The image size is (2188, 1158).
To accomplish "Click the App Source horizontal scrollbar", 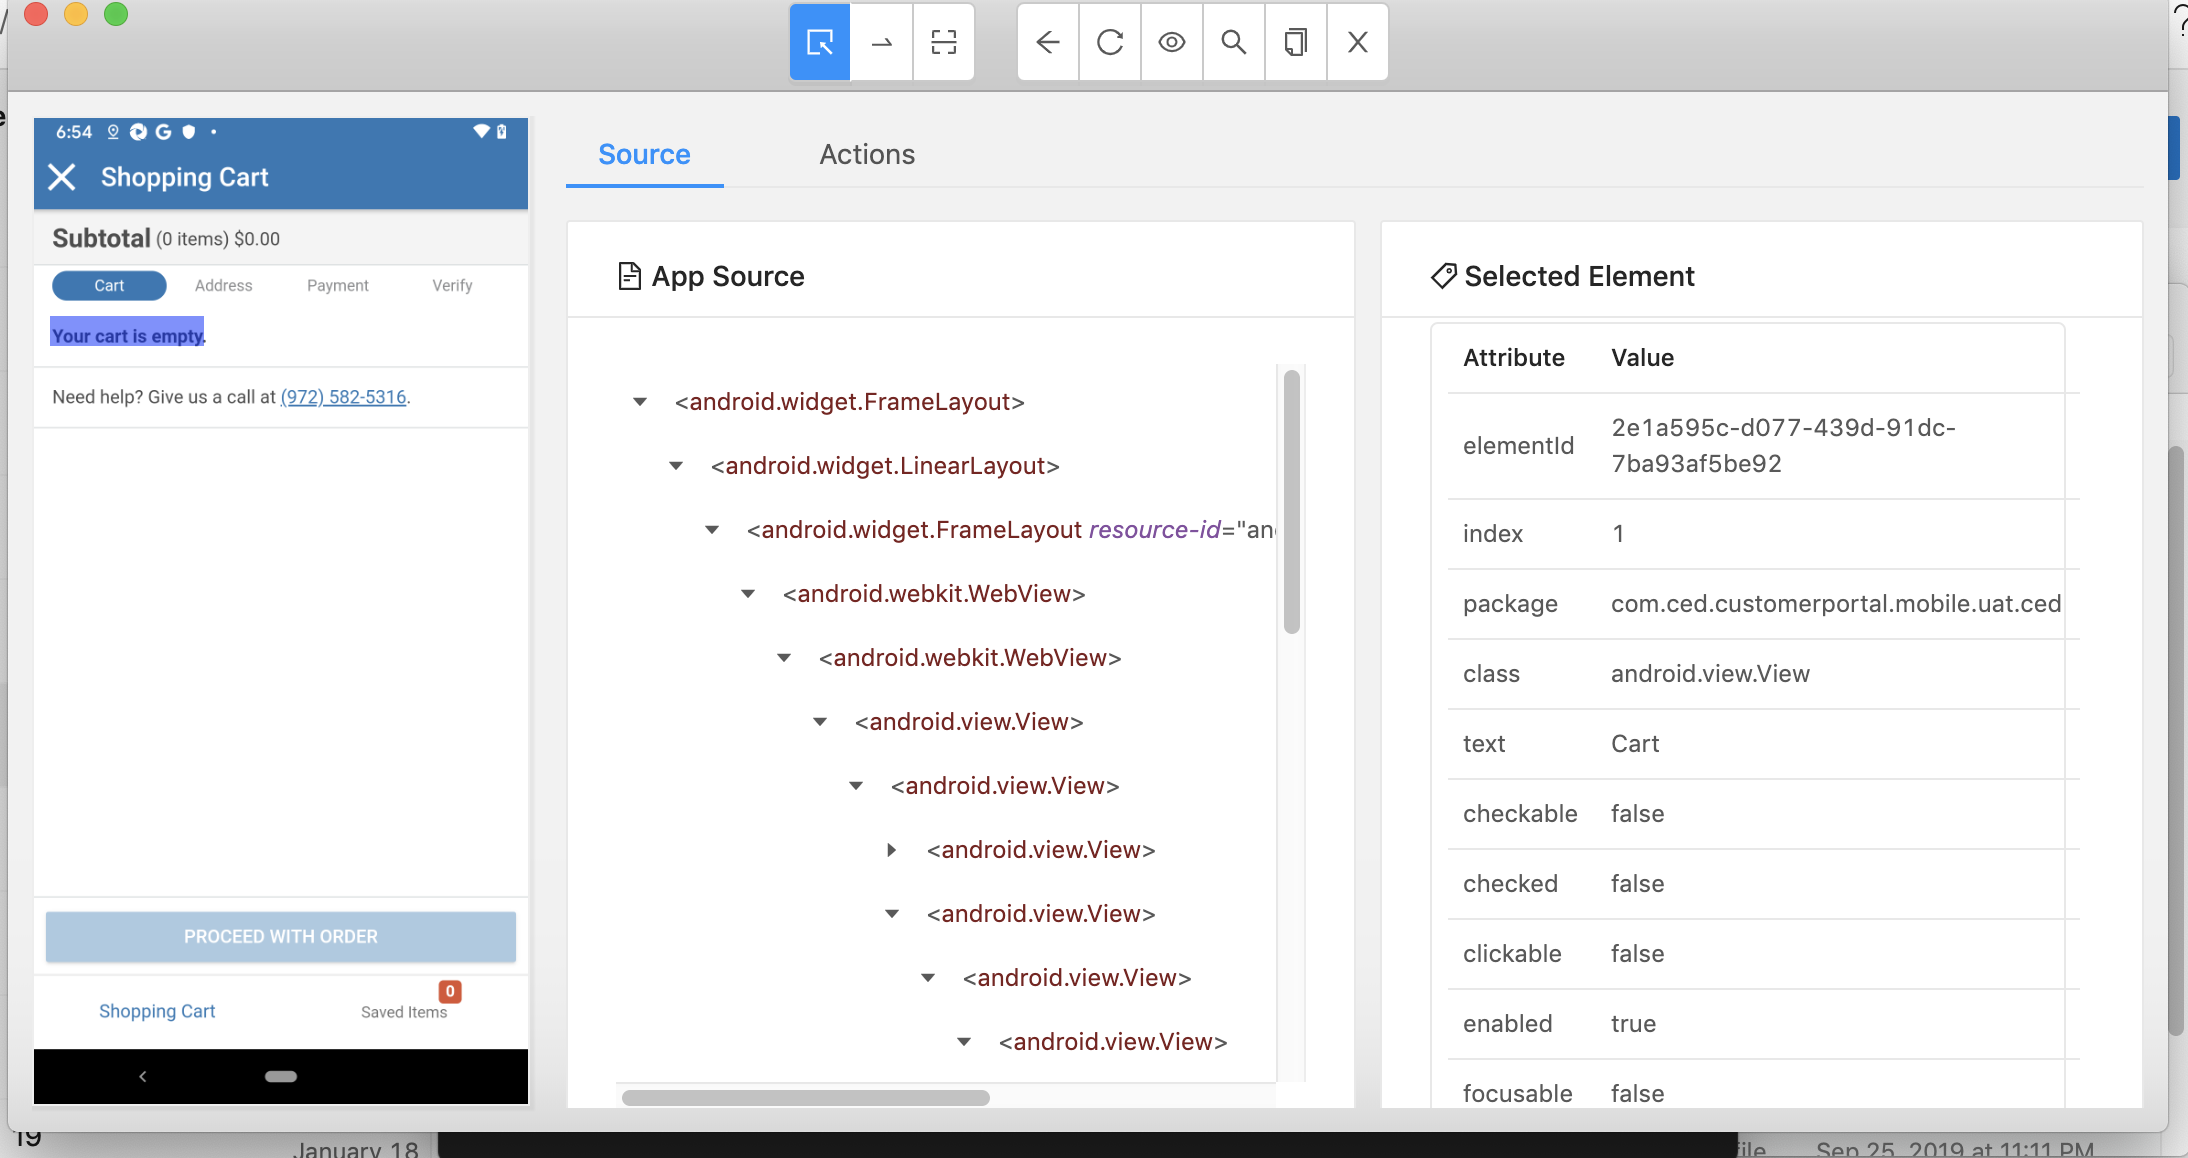I will (x=805, y=1097).
